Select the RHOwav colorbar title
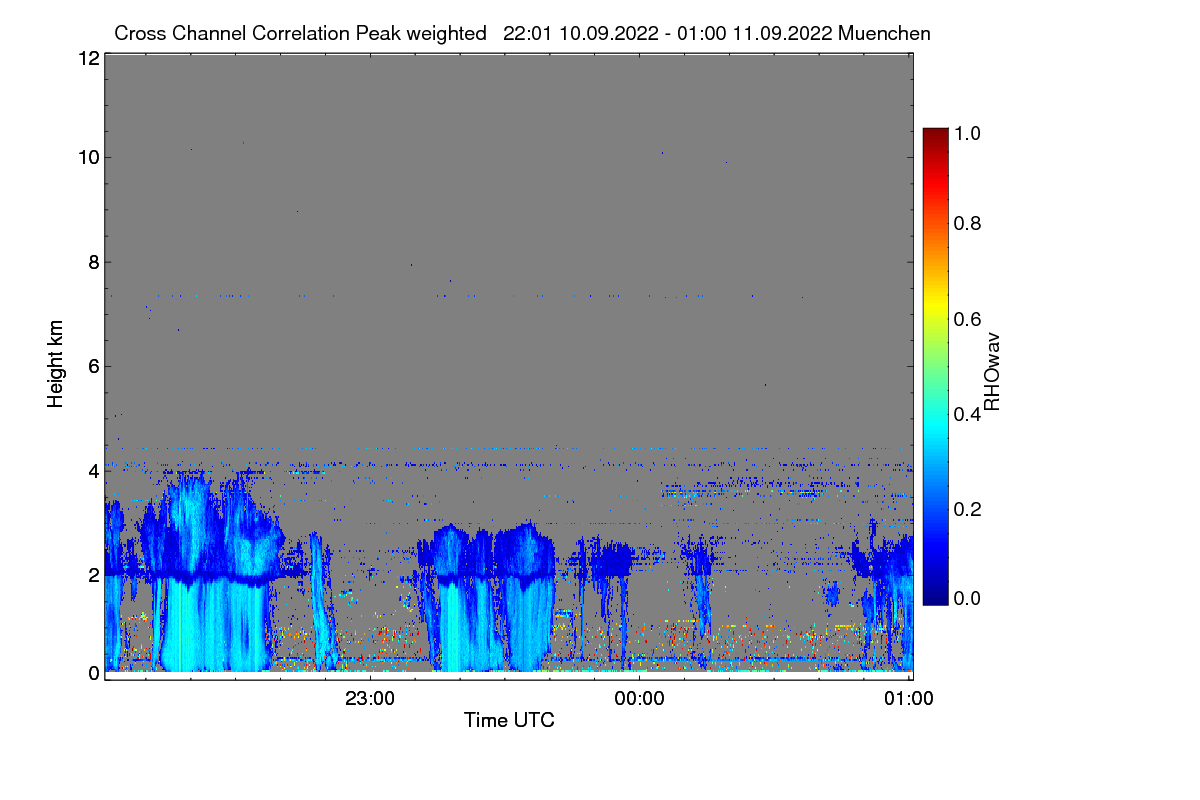Screen dimensions: 1200x800 tap(992, 372)
